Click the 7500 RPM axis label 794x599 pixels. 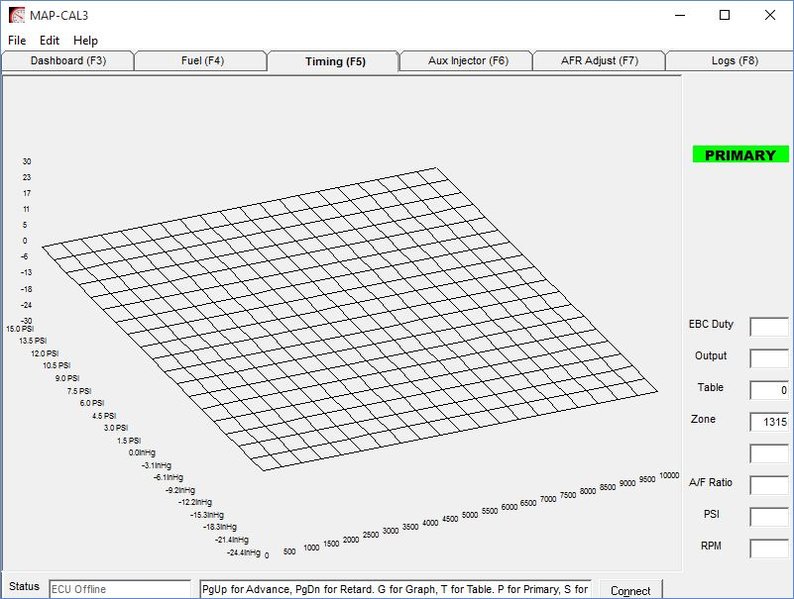click(x=568, y=495)
